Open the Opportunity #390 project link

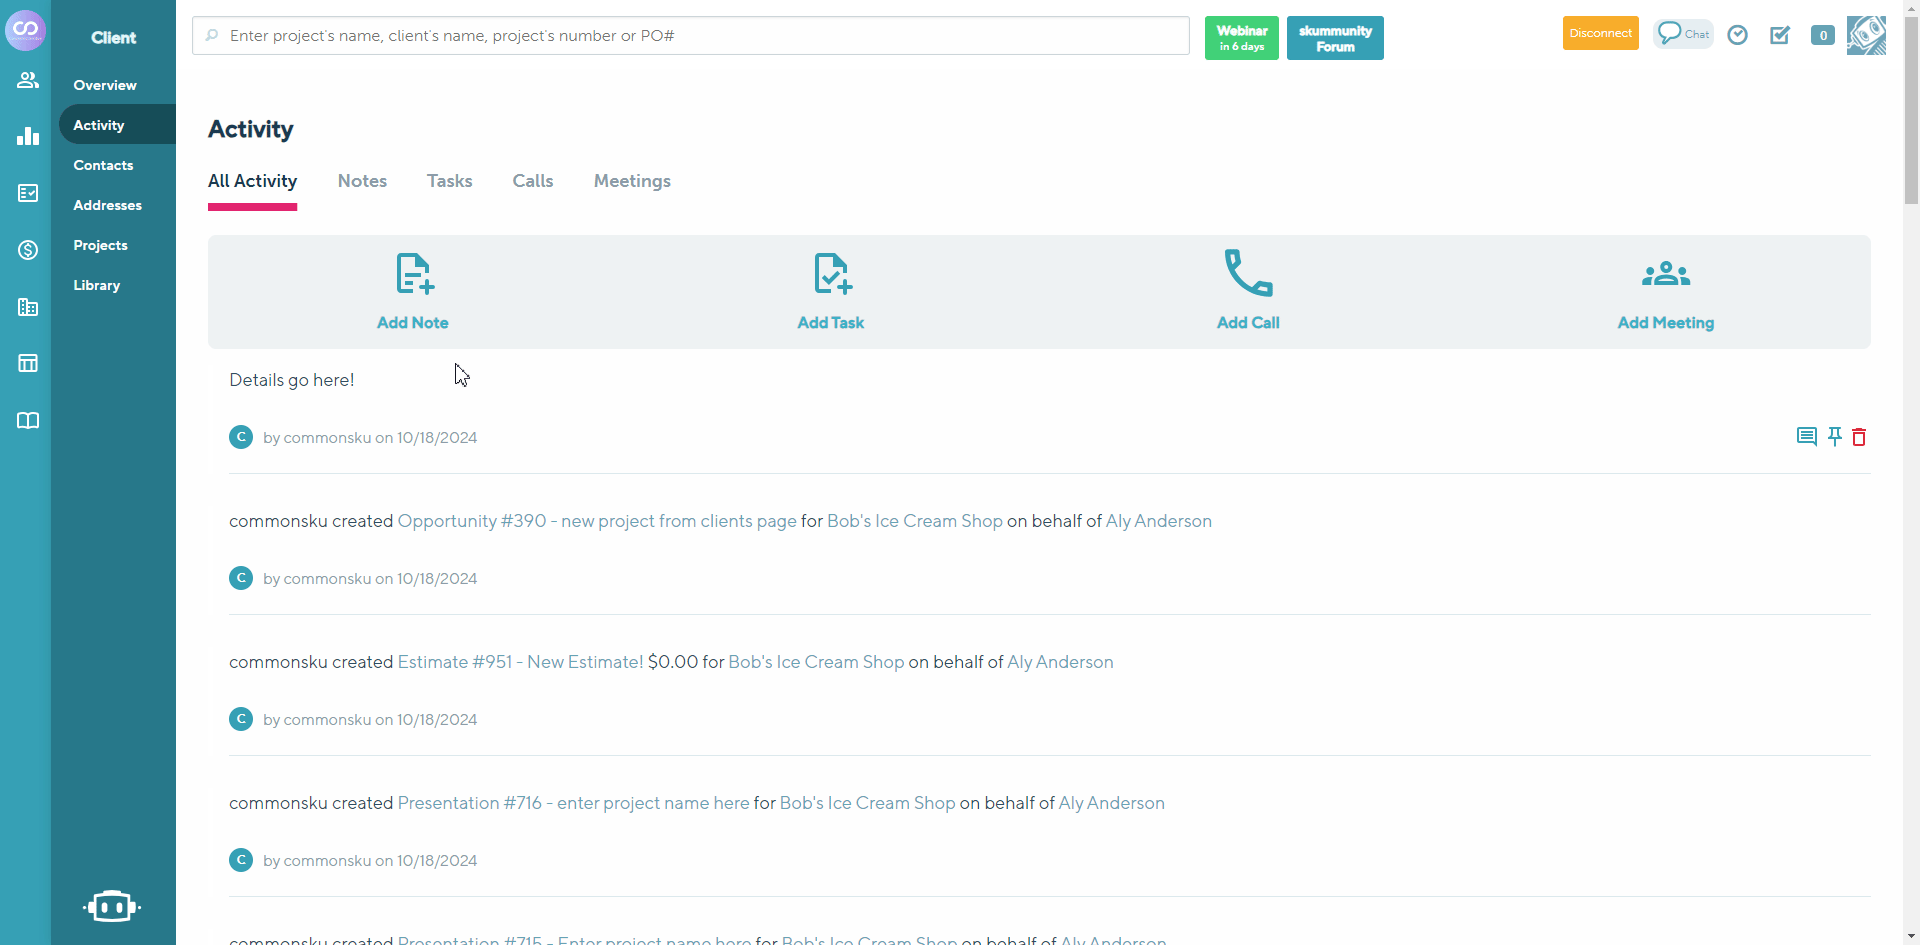(x=597, y=521)
